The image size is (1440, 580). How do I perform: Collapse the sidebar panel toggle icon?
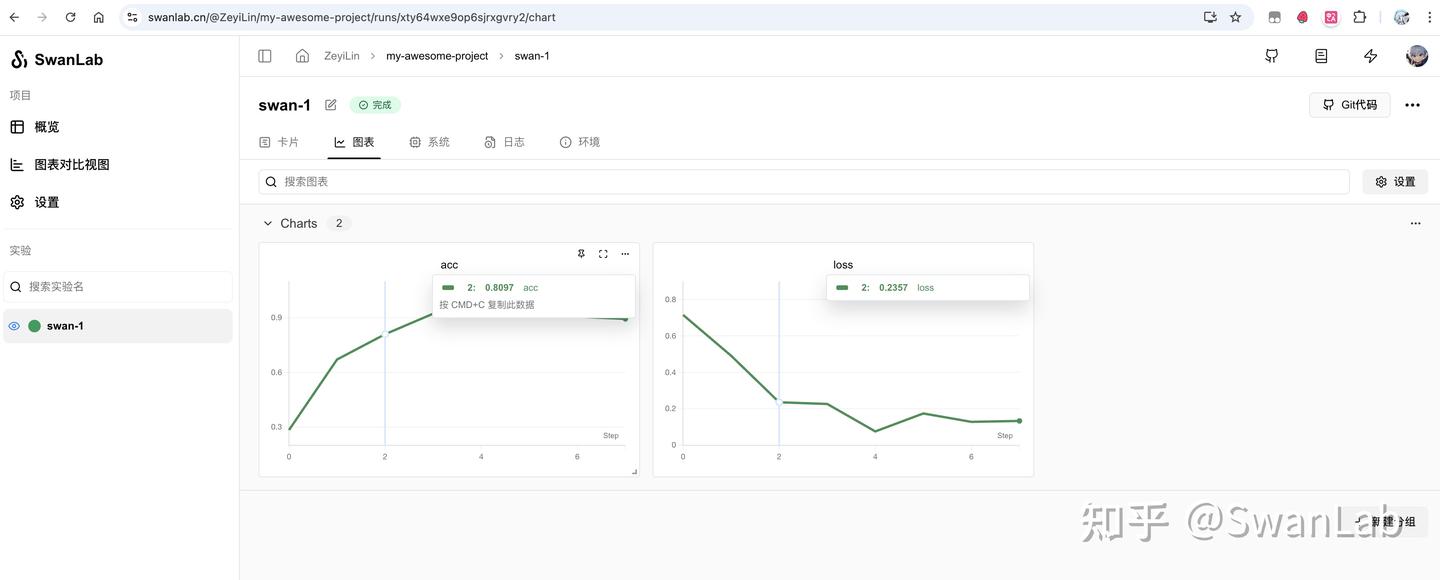[x=265, y=56]
